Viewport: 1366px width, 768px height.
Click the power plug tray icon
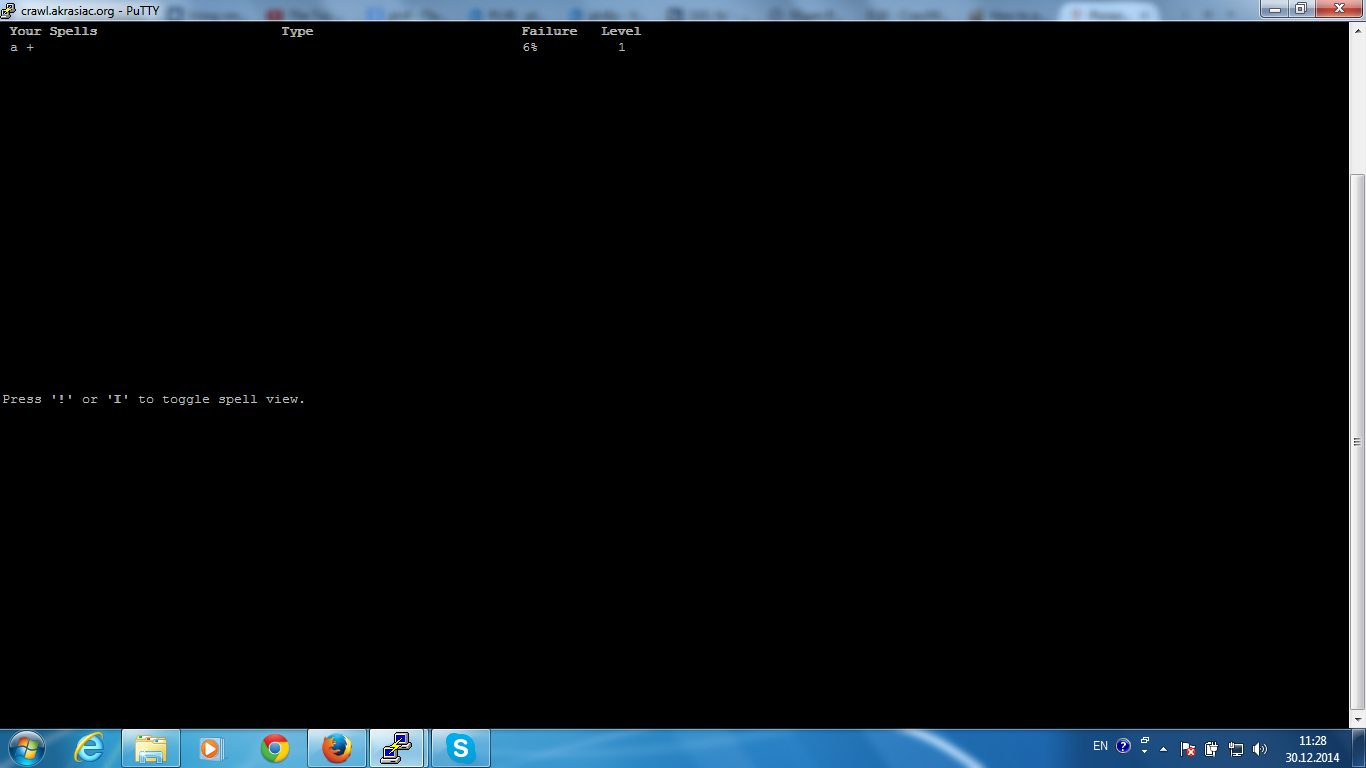(1211, 748)
